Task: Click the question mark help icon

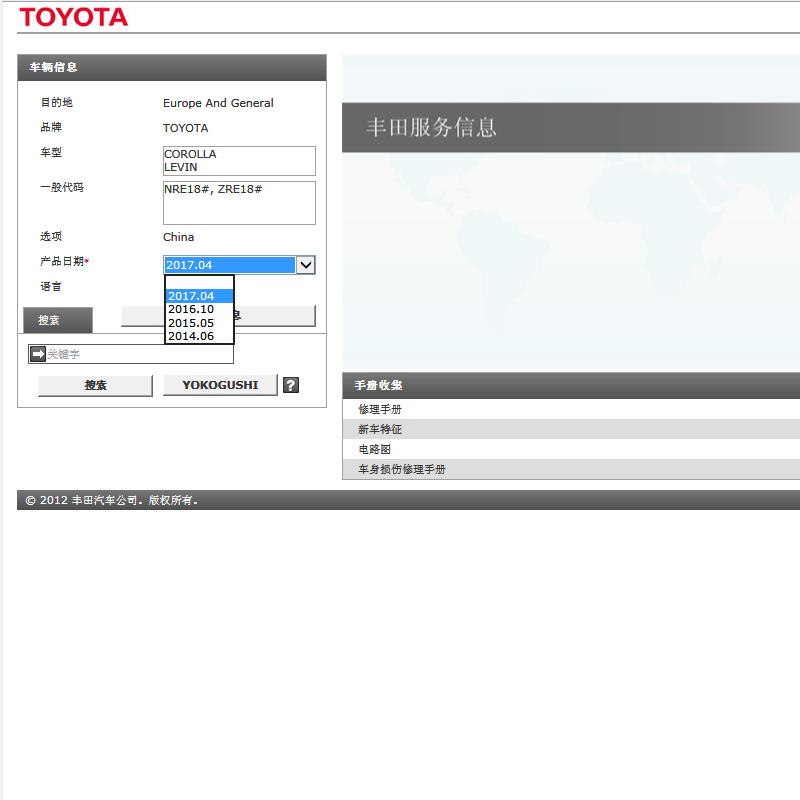Action: (x=291, y=385)
